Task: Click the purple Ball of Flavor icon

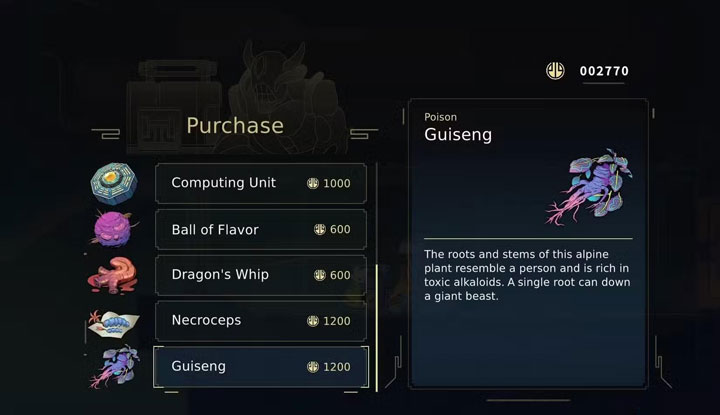Action: coord(115,229)
